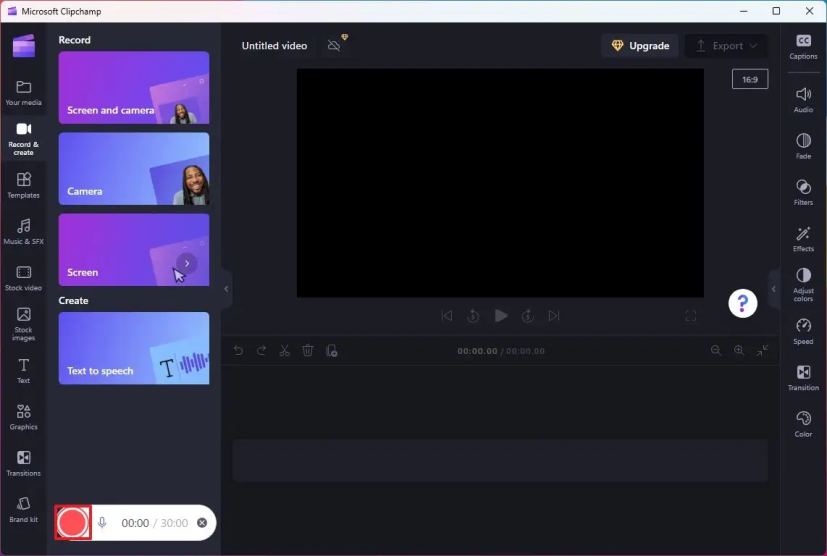
Task: Open the Text tool tab
Action: 23,371
